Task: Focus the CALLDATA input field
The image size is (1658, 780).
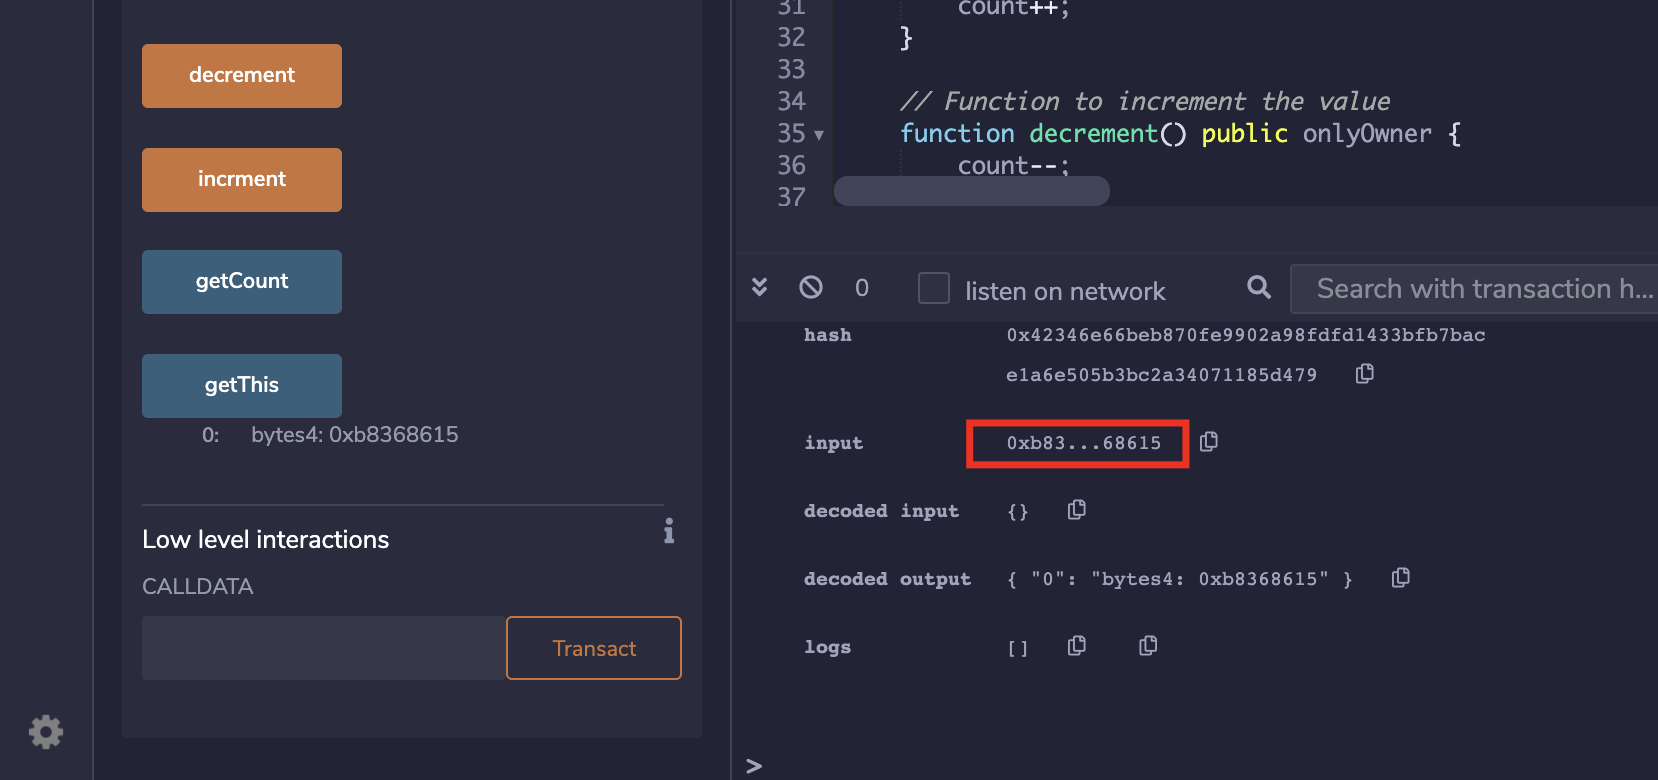Action: 324,648
